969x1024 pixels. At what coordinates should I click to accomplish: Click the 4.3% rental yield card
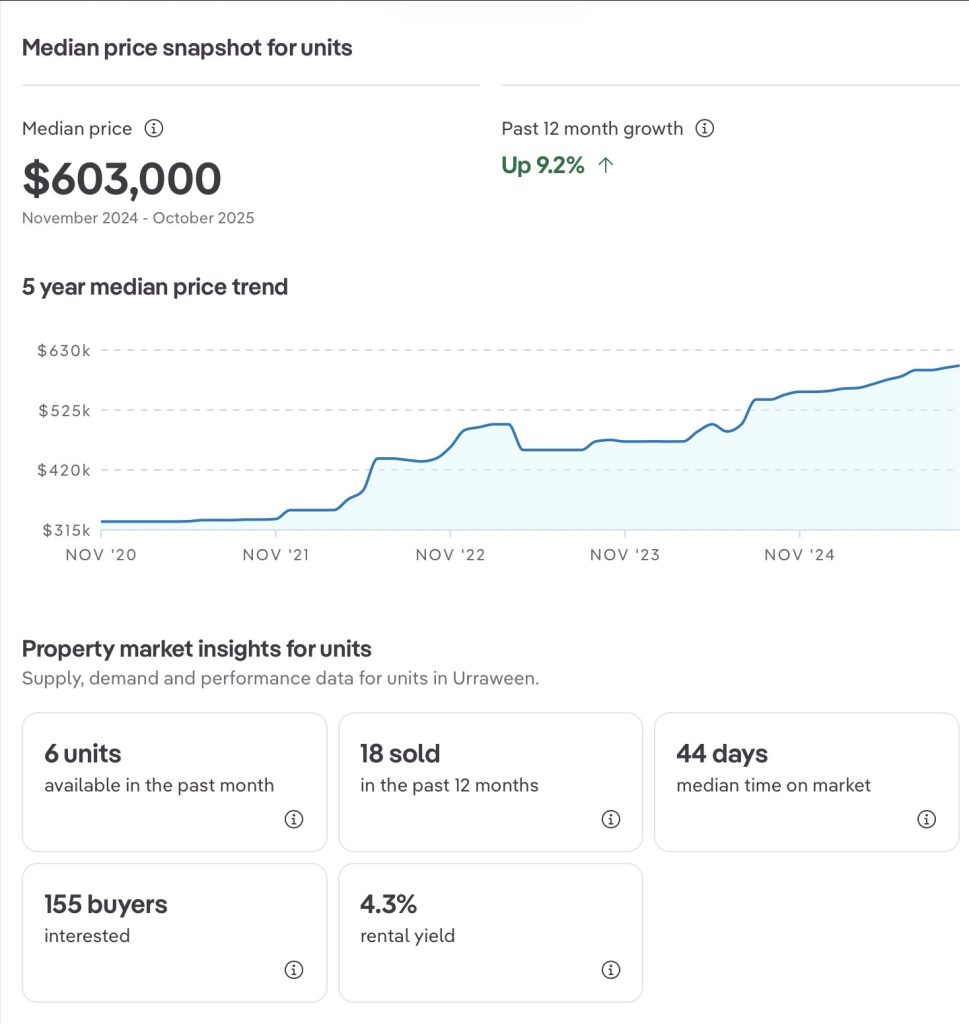[x=490, y=932]
